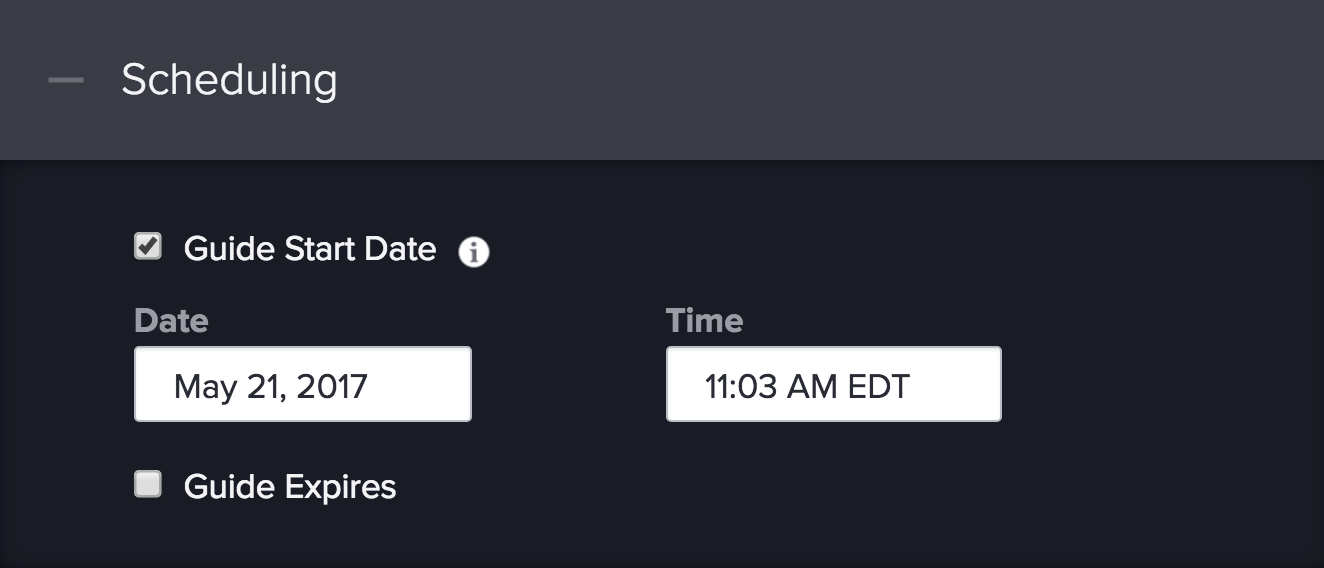
Task: Click the Guide Expires label text
Action: (x=290, y=487)
